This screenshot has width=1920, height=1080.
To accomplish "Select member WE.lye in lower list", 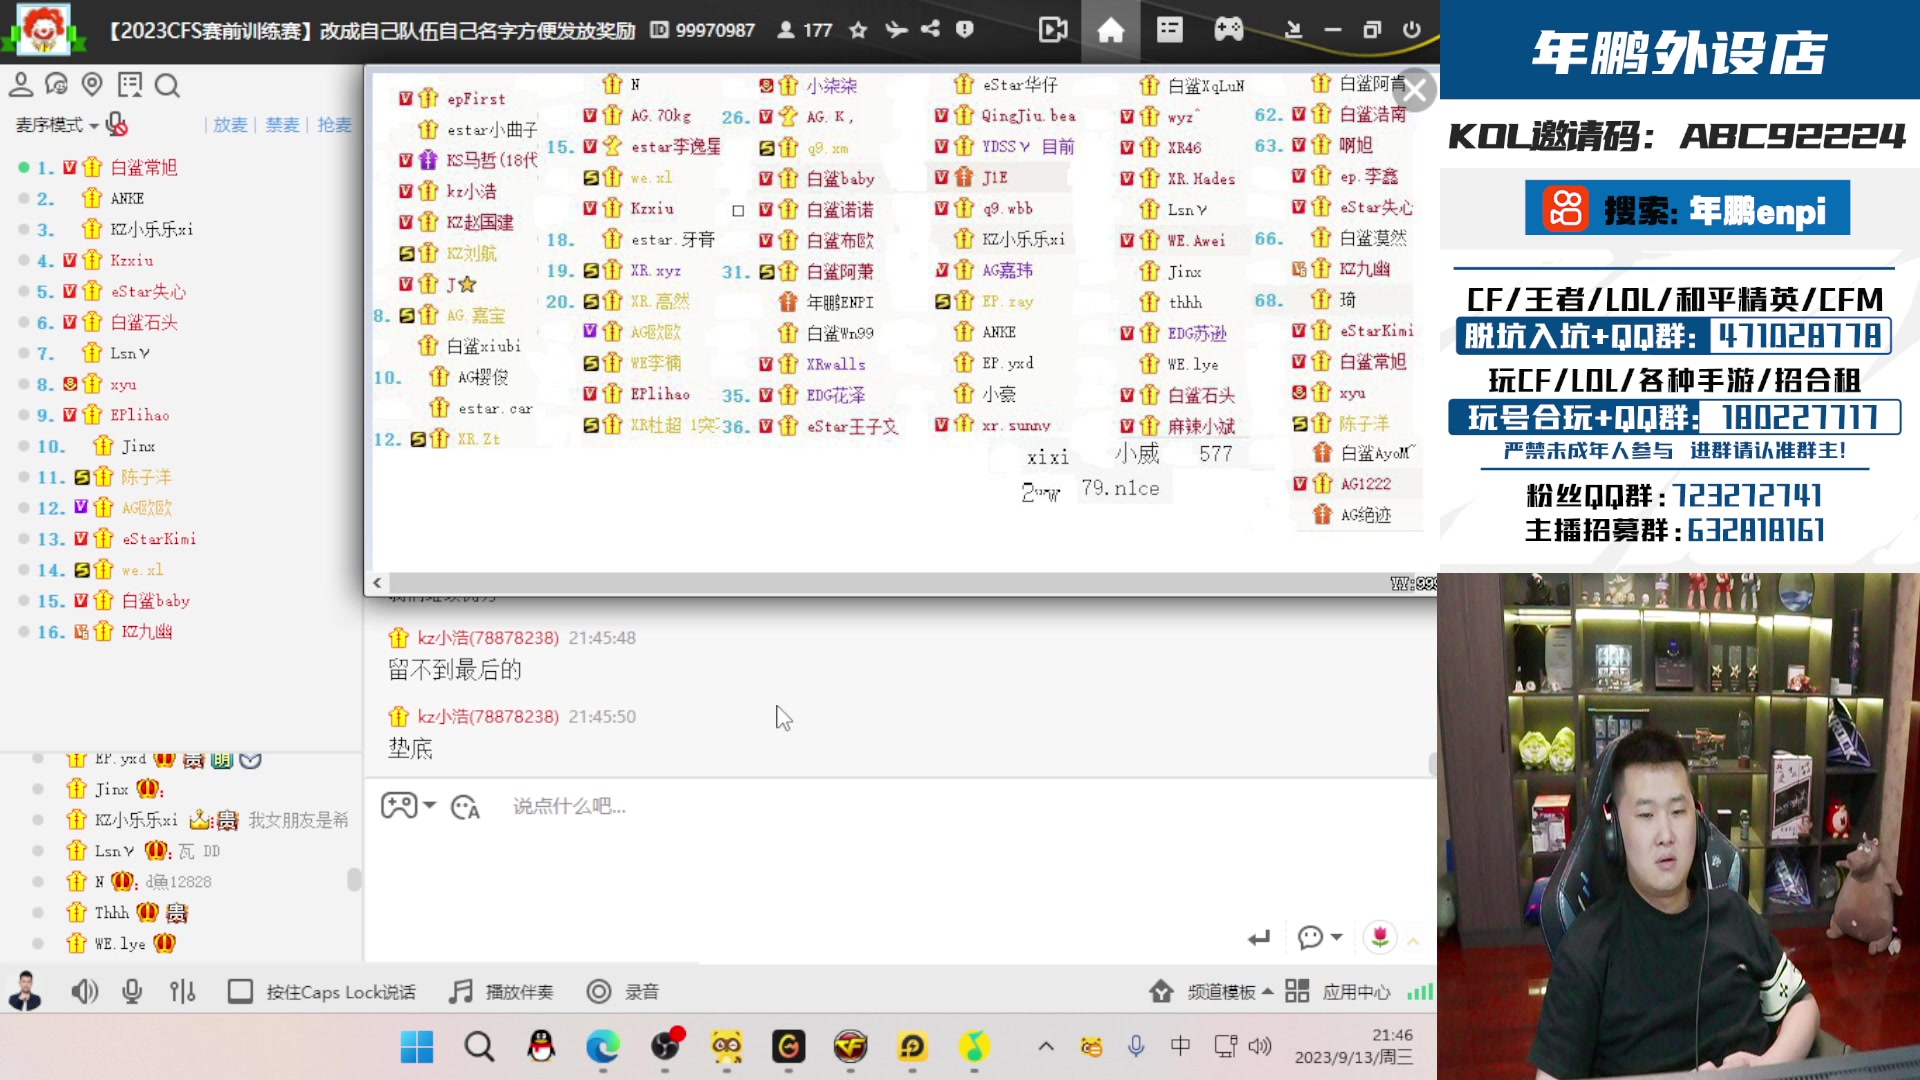I will [120, 943].
